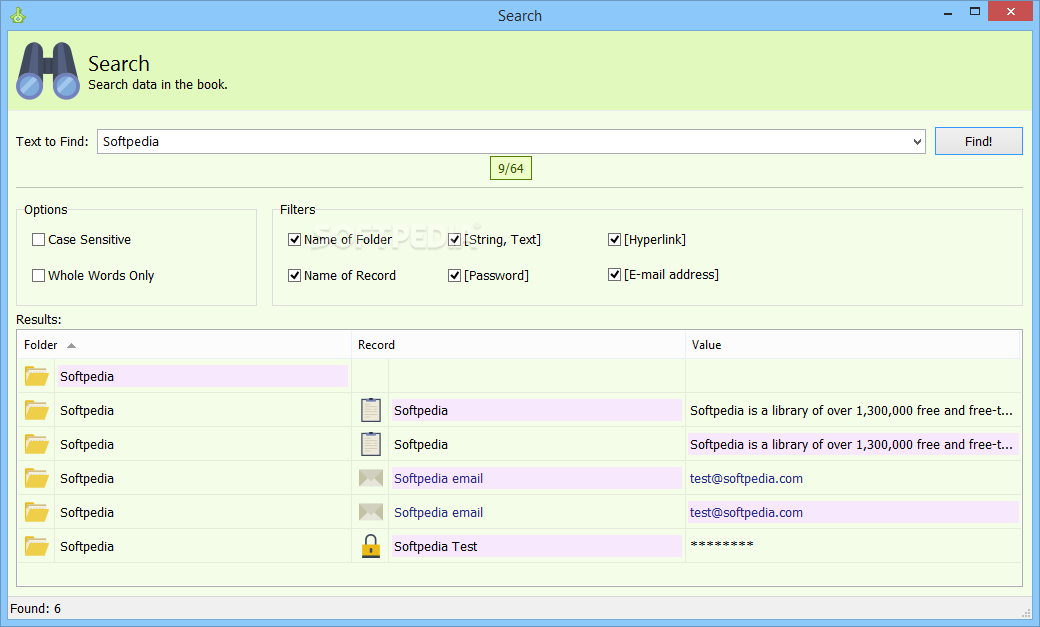
Task: Maximize the Search window
Action: [x=974, y=11]
